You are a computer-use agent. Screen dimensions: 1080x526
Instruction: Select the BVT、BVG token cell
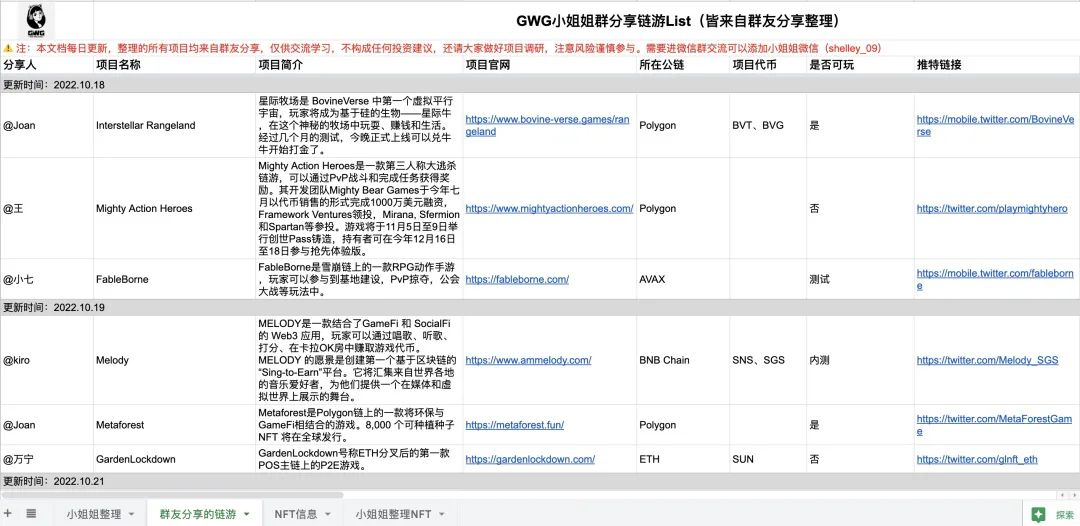point(768,125)
